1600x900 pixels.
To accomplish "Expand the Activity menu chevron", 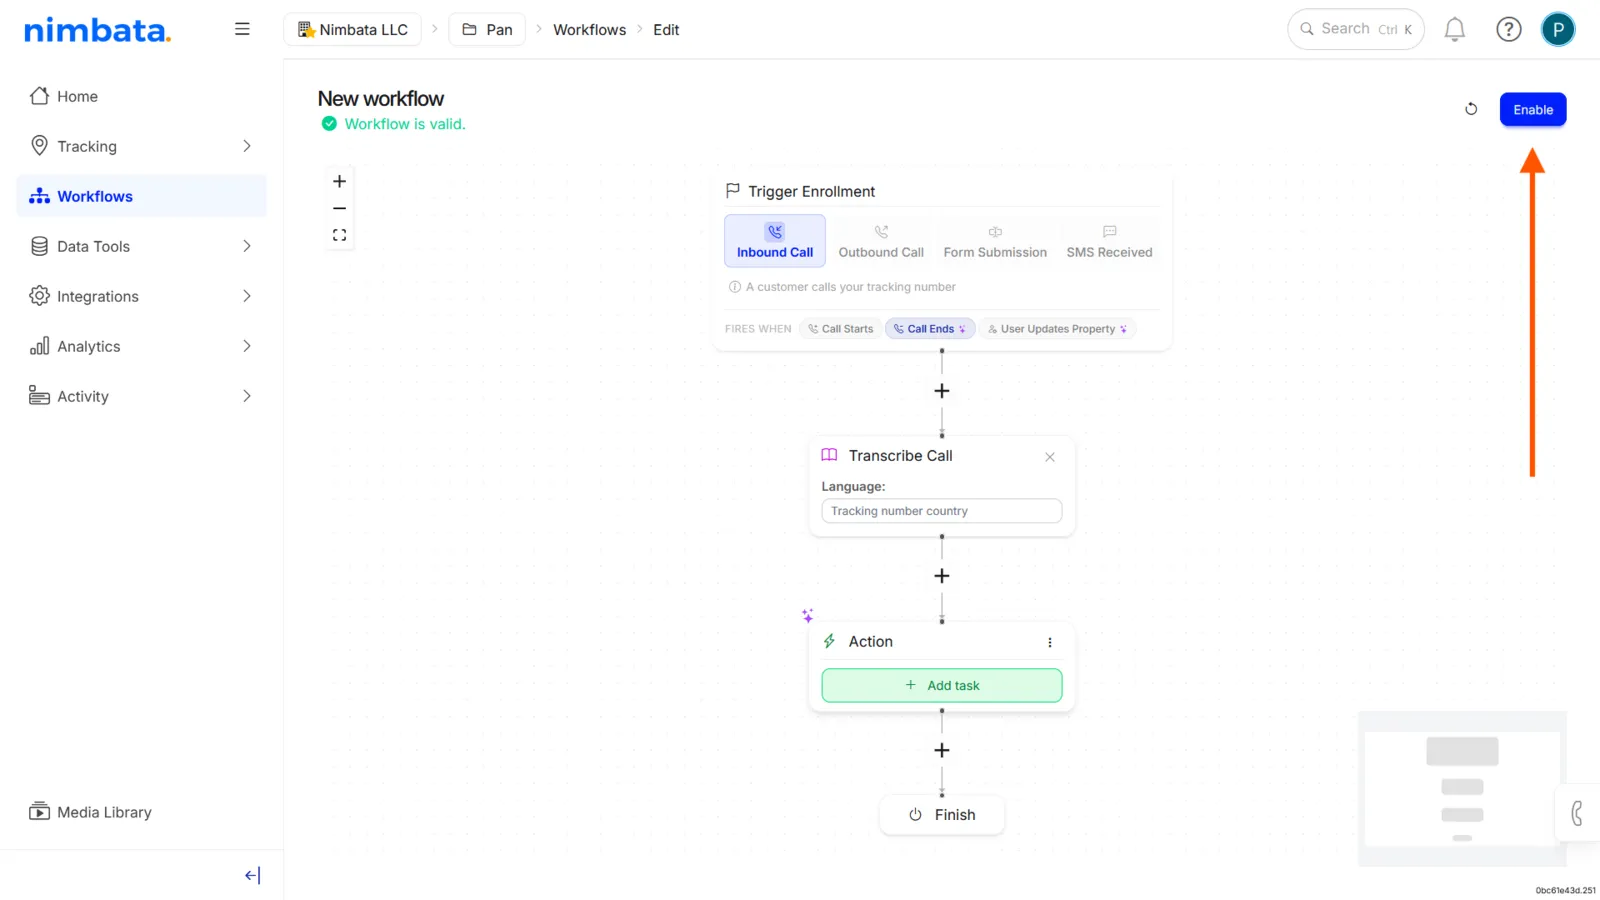I will click(246, 396).
